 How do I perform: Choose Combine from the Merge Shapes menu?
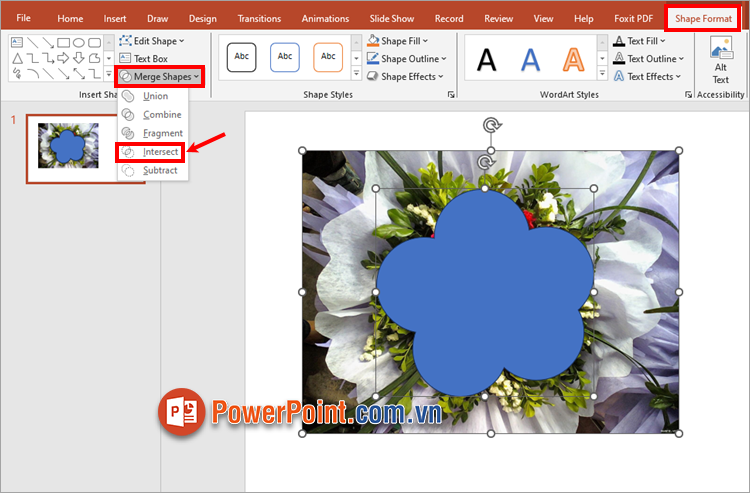coord(153,115)
